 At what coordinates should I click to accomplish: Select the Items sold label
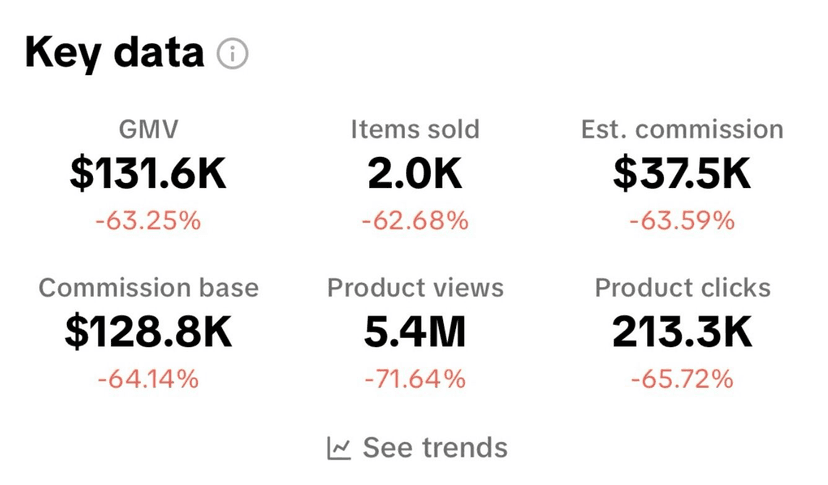pos(415,129)
